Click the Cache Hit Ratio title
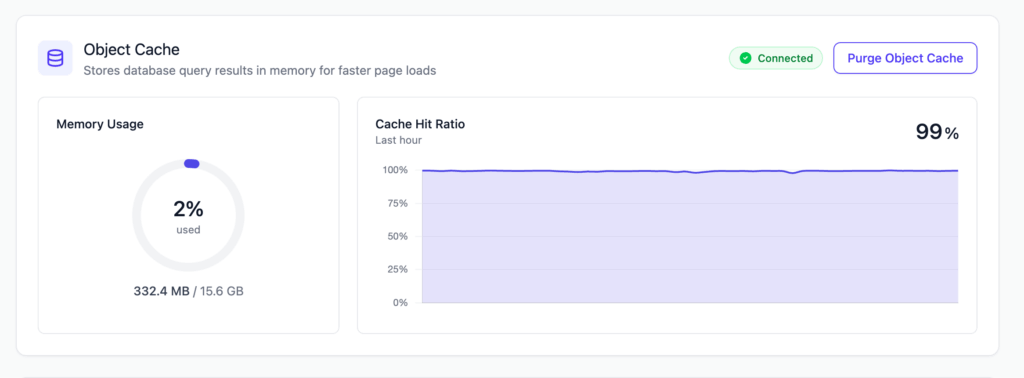1024x378 pixels. tap(420, 124)
